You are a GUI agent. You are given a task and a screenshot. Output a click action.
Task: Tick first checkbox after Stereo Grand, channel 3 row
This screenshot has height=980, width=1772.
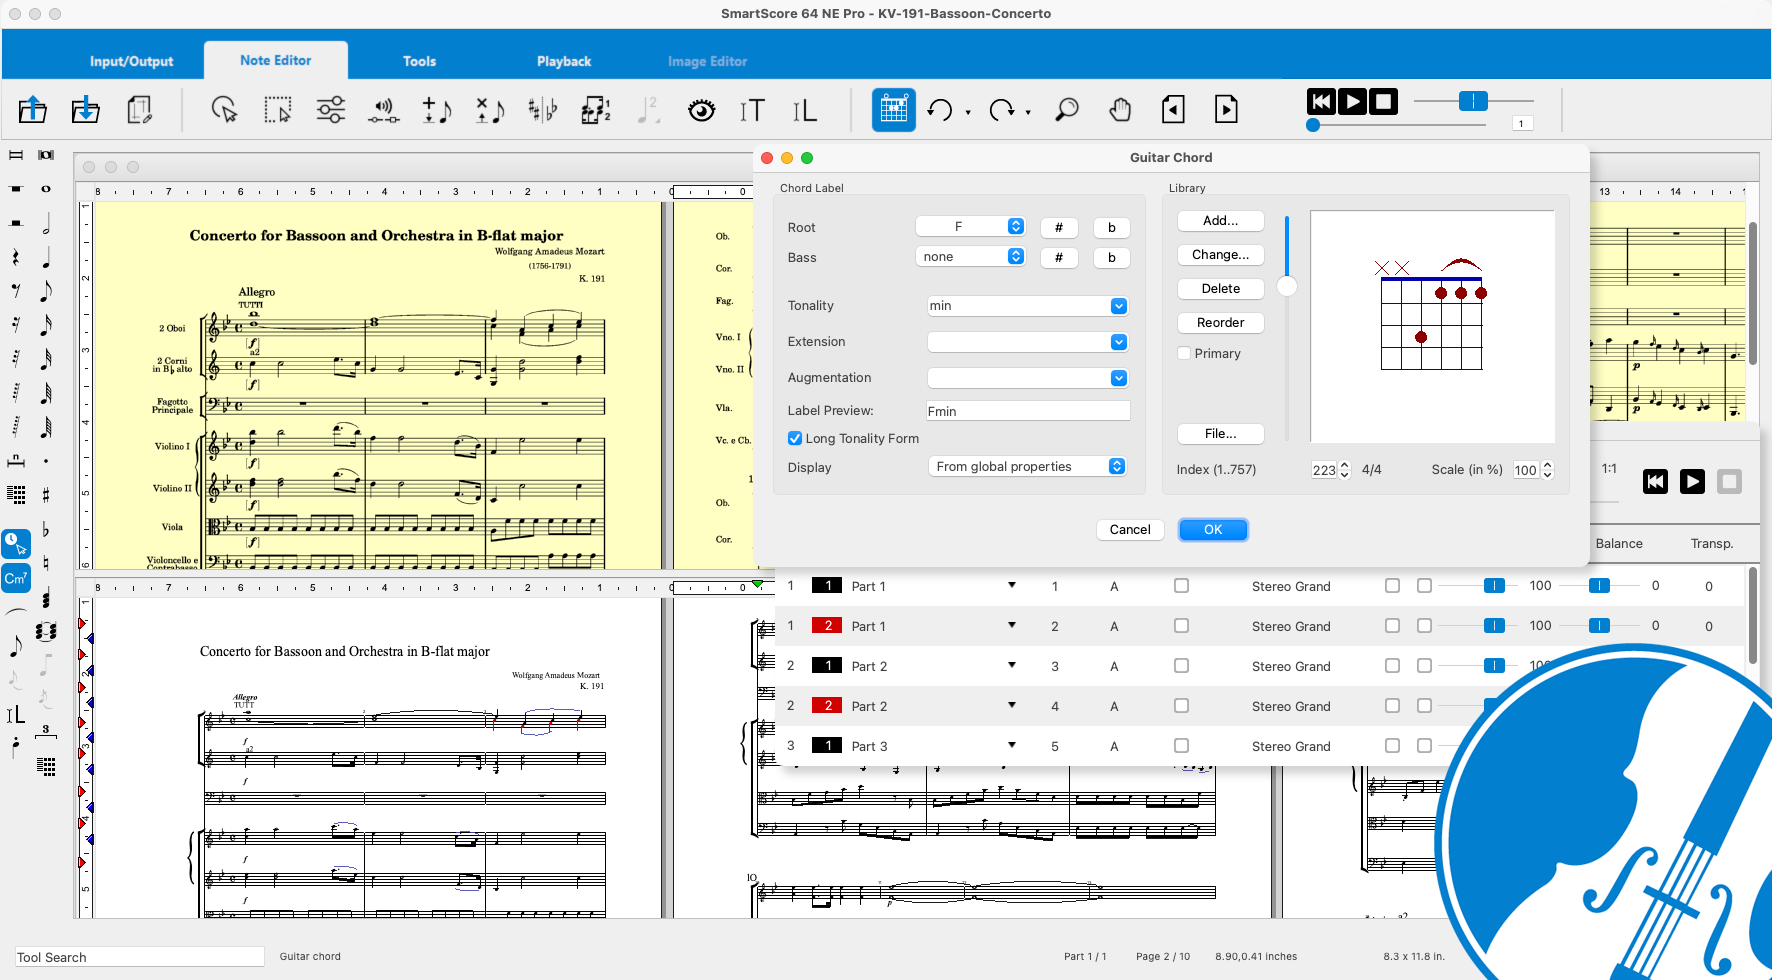1392,666
